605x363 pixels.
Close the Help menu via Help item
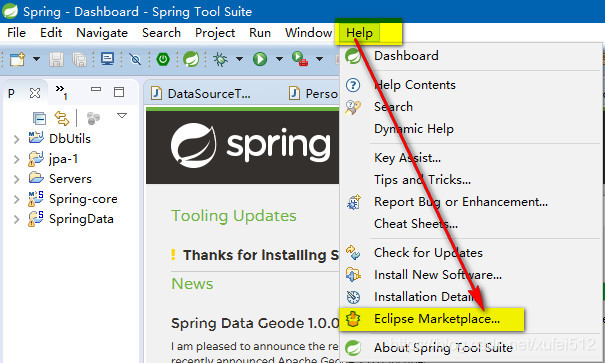click(x=359, y=33)
